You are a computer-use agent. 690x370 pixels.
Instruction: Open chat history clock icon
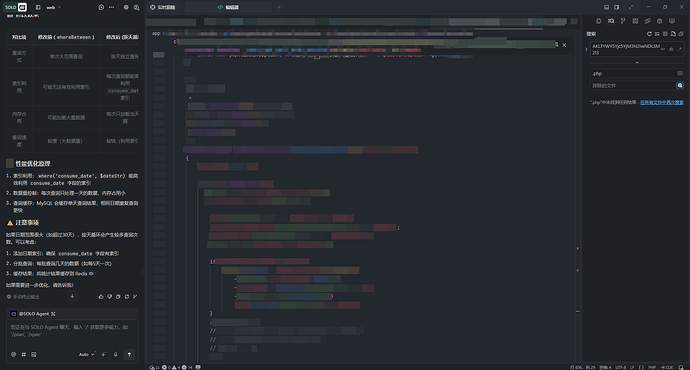(x=101, y=7)
